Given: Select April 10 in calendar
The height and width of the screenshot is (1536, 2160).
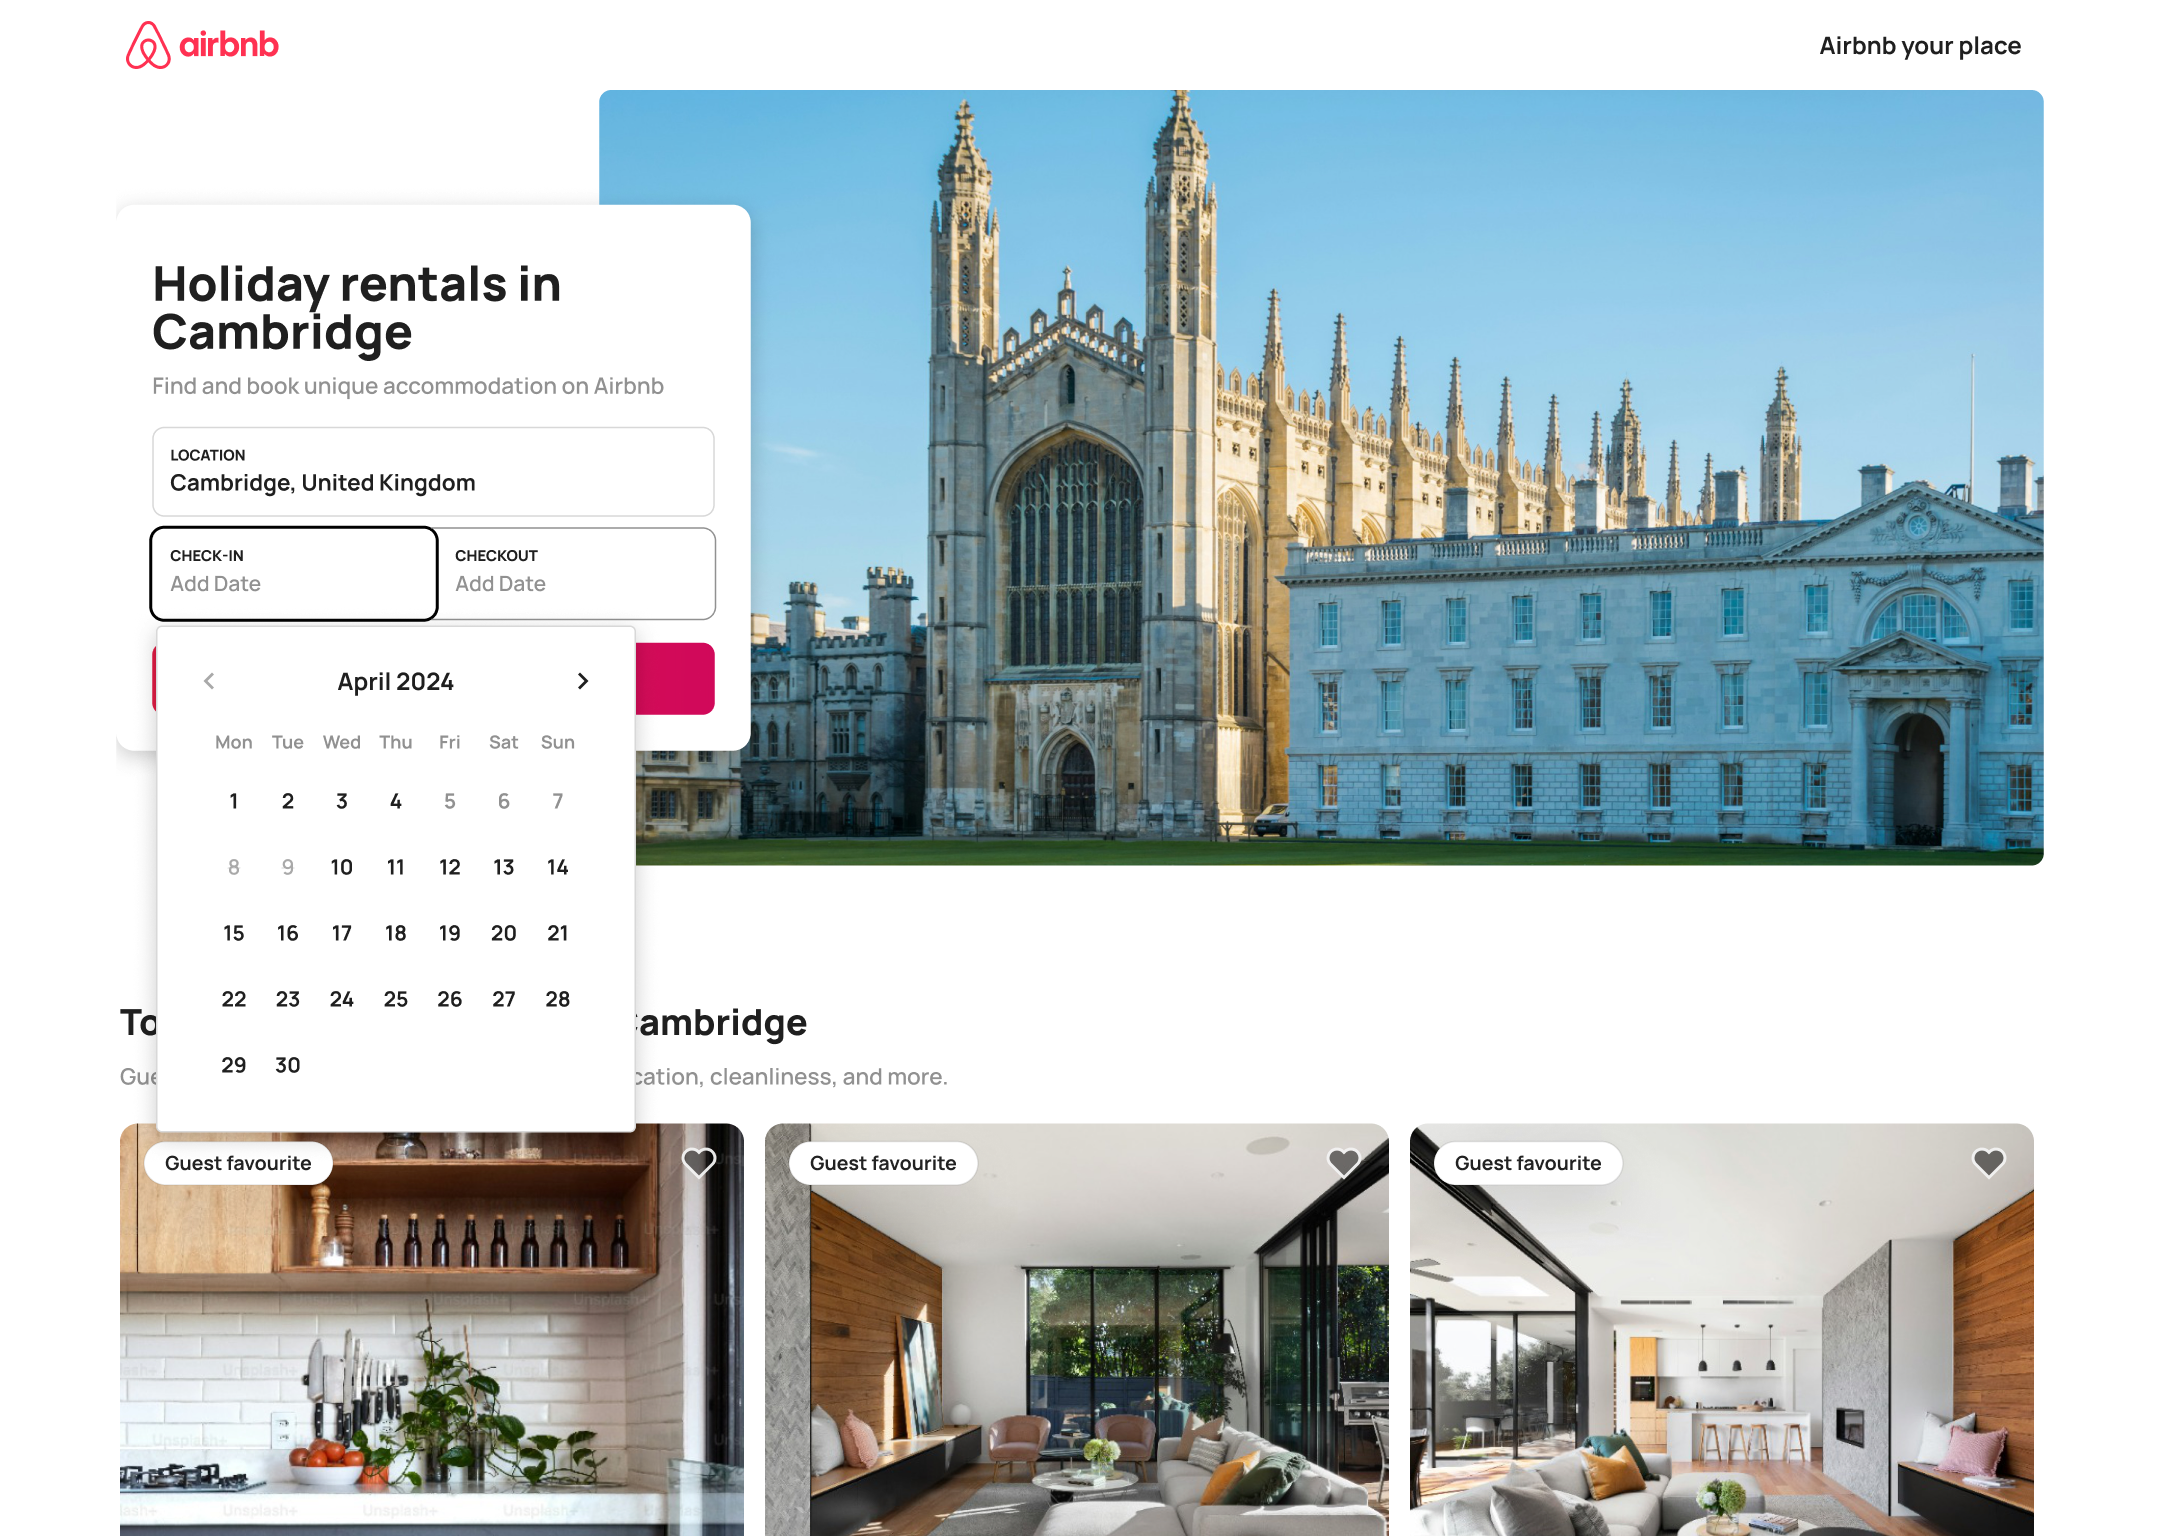Looking at the screenshot, I should pos(342,867).
